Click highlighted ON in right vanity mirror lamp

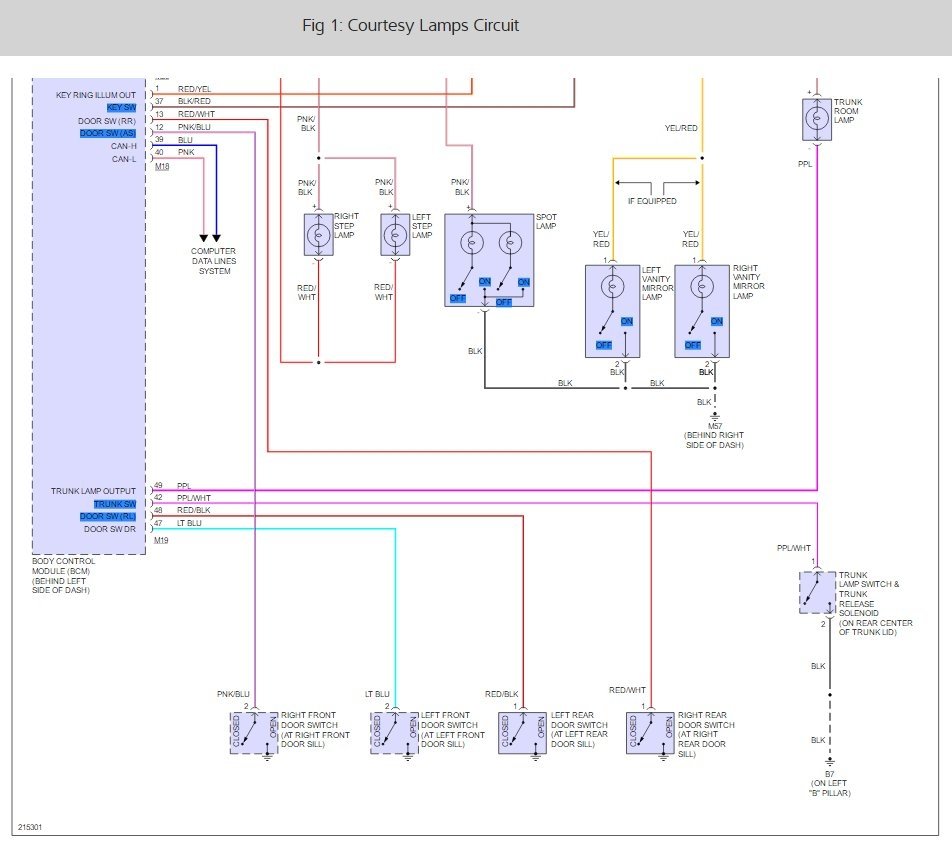tap(716, 321)
